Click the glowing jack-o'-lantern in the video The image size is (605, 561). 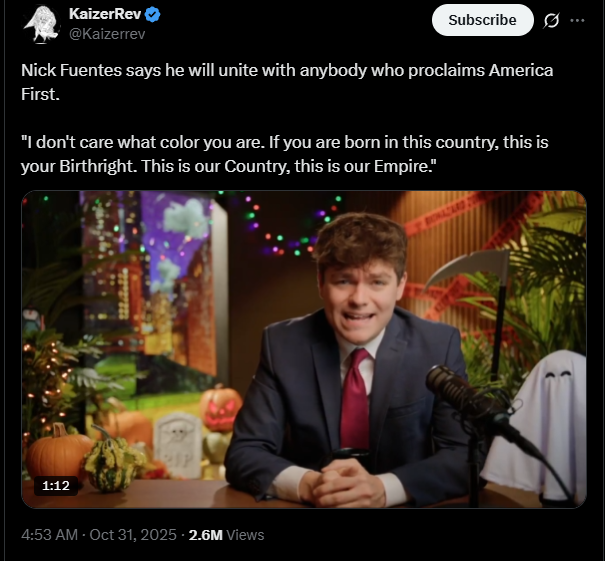coord(220,408)
